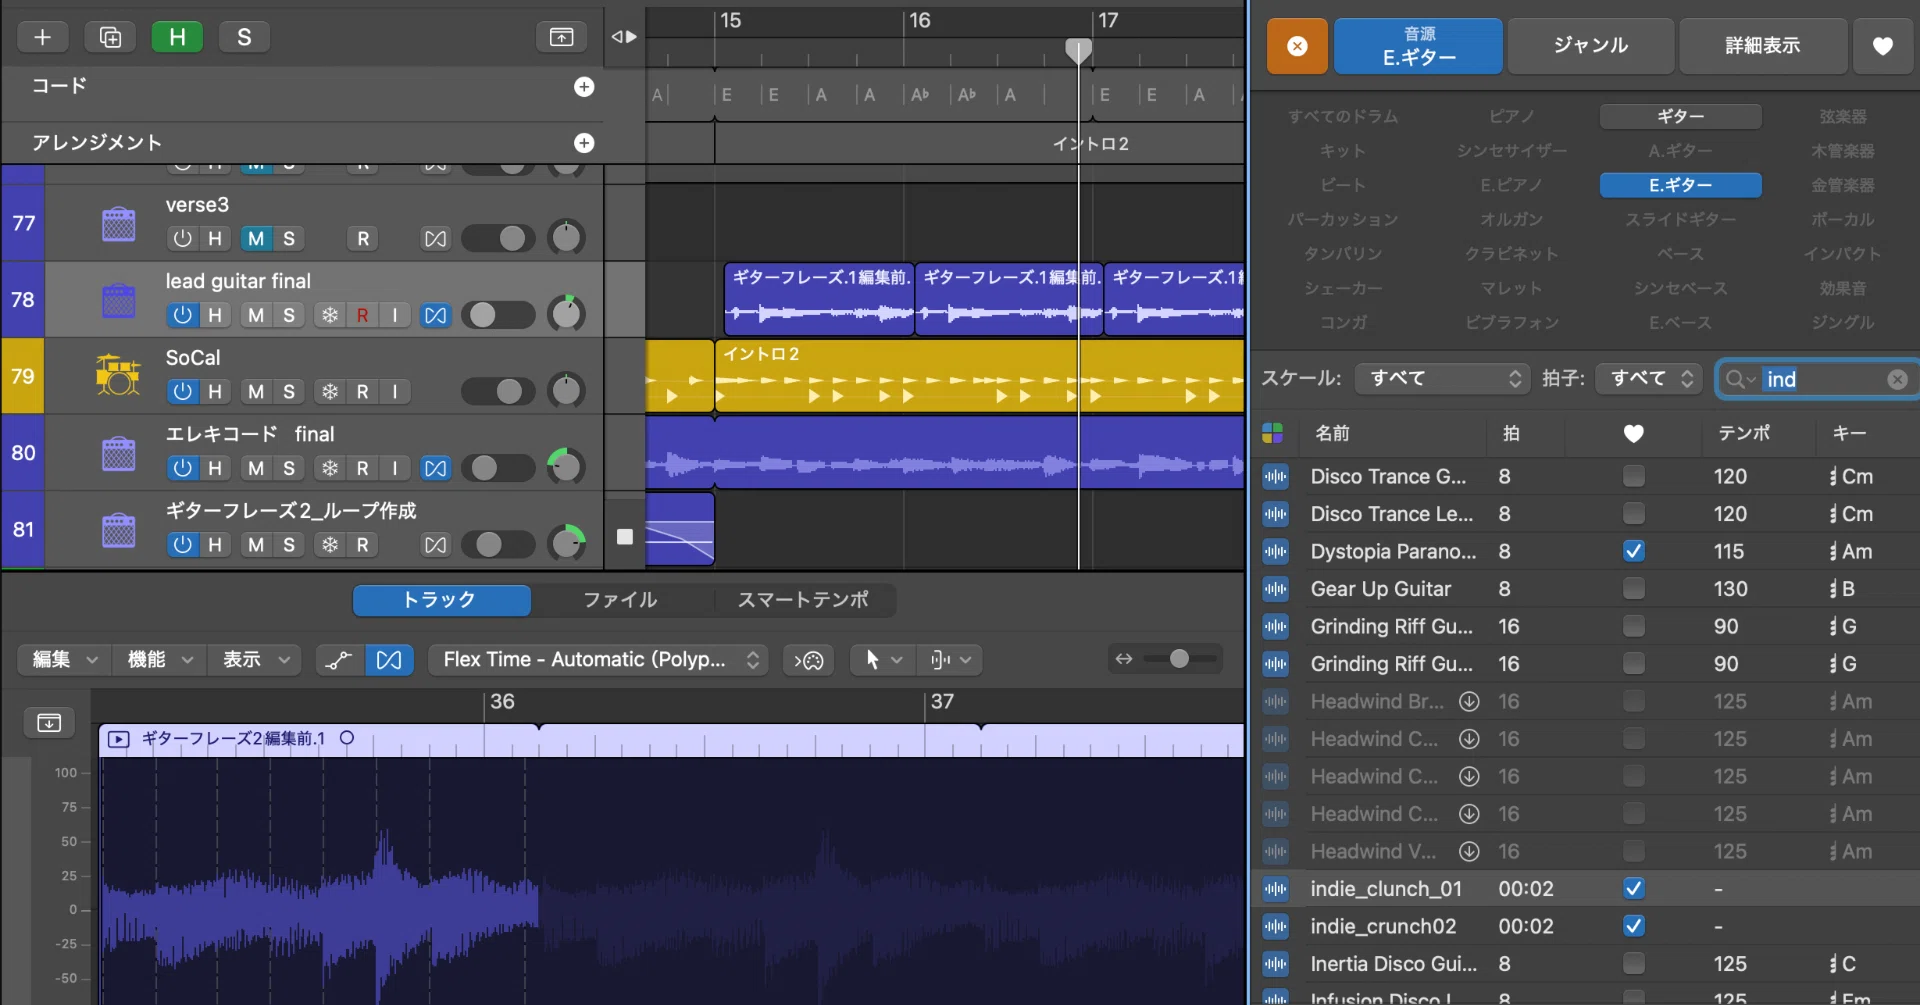Click the 詳細表示 button
1920x1005 pixels.
point(1762,46)
